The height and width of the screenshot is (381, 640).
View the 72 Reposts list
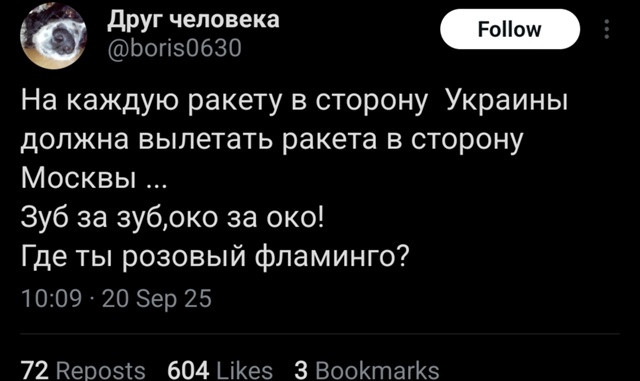83,370
